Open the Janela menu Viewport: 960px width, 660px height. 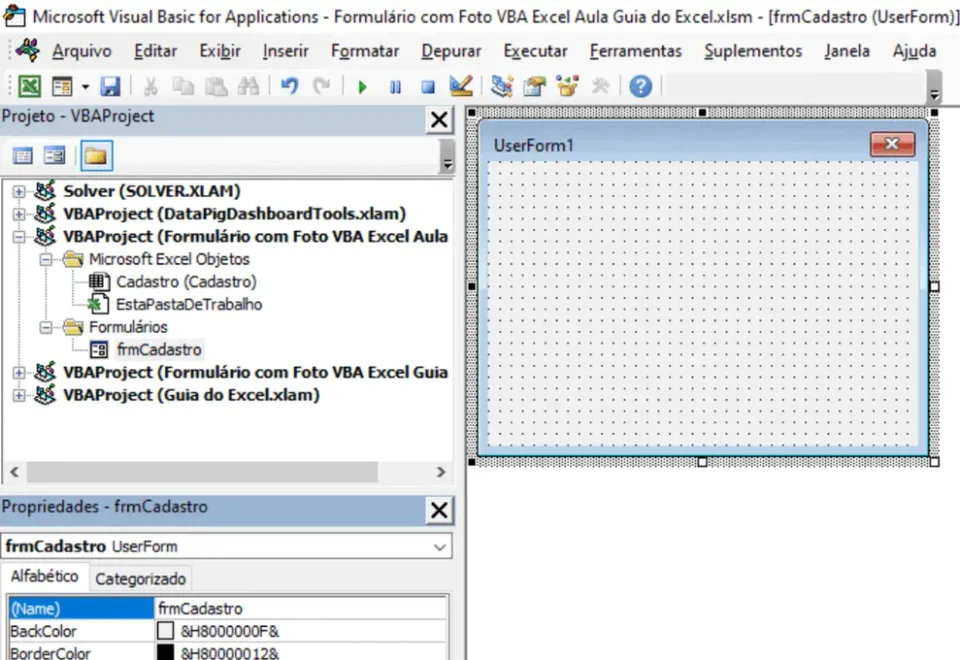[x=847, y=51]
